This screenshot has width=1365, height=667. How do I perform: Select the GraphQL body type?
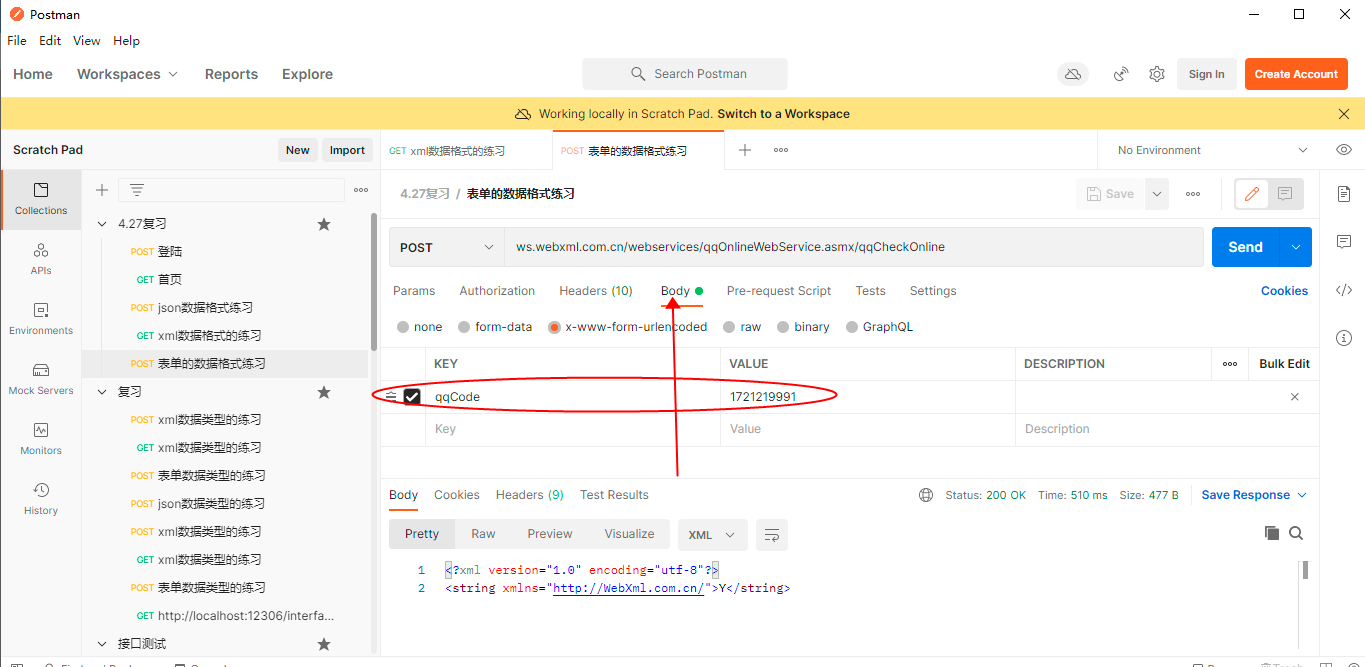[x=852, y=327]
